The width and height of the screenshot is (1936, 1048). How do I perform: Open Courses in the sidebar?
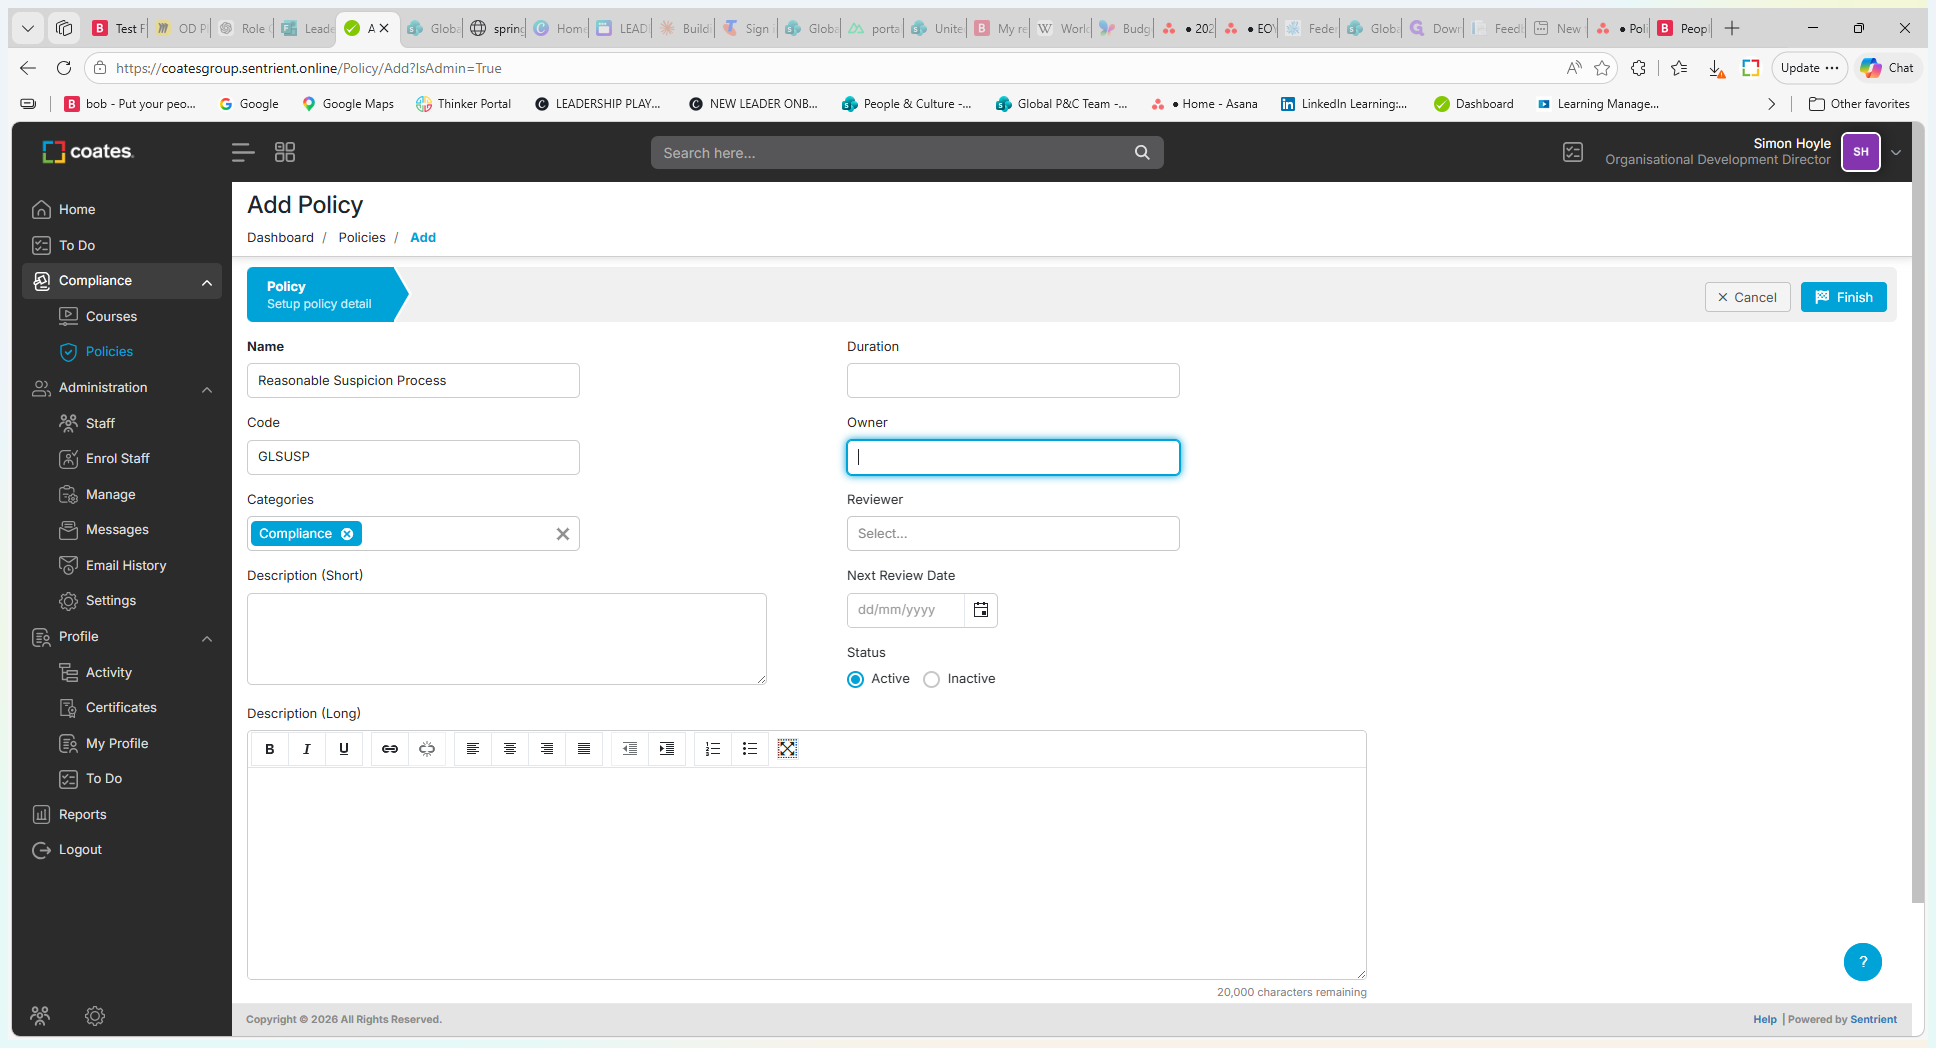tap(111, 317)
